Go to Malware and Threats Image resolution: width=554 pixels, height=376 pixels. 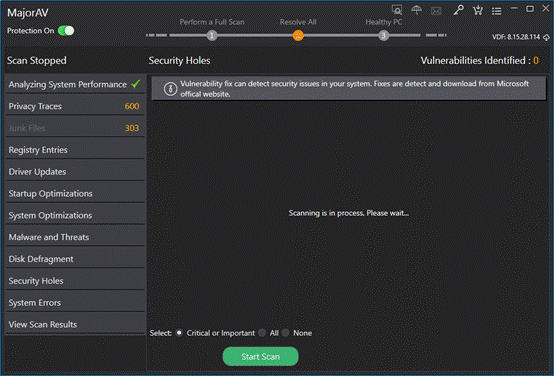(75, 237)
